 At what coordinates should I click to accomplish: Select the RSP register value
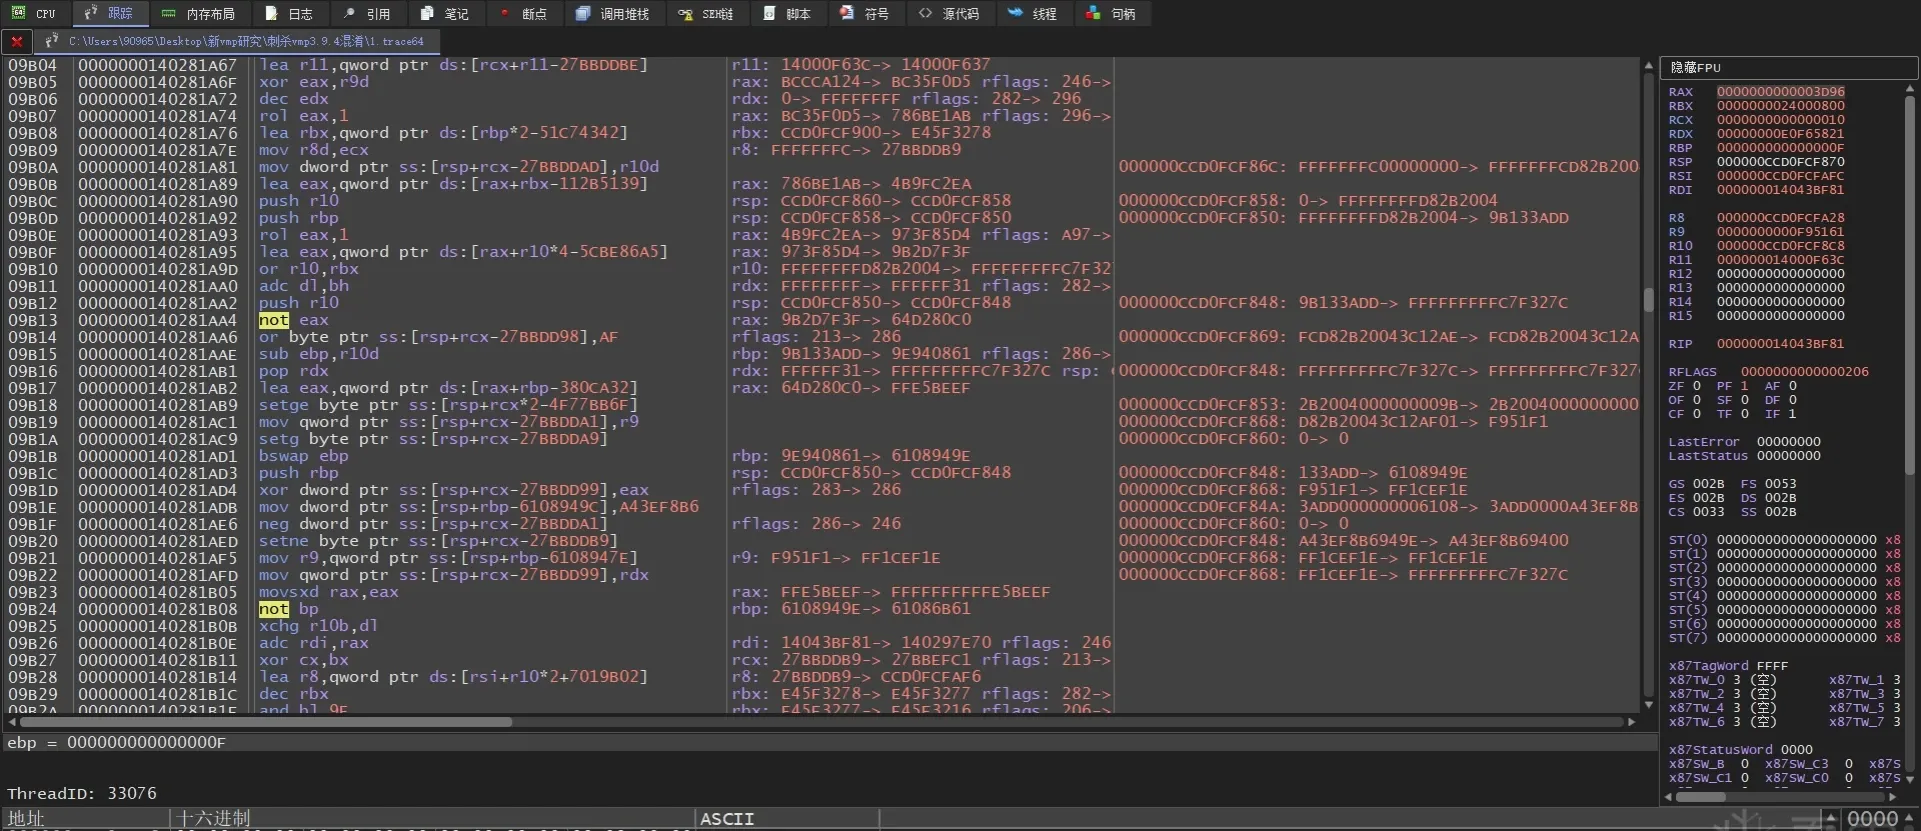tap(1780, 162)
